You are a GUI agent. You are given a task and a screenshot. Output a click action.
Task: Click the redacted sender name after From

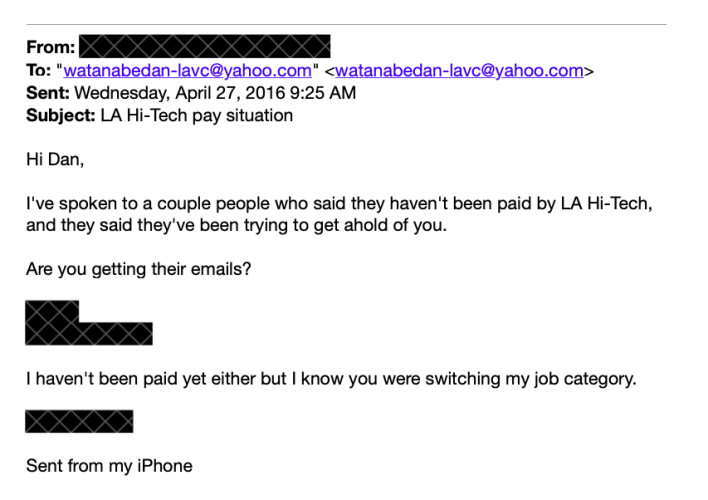click(x=204, y=46)
